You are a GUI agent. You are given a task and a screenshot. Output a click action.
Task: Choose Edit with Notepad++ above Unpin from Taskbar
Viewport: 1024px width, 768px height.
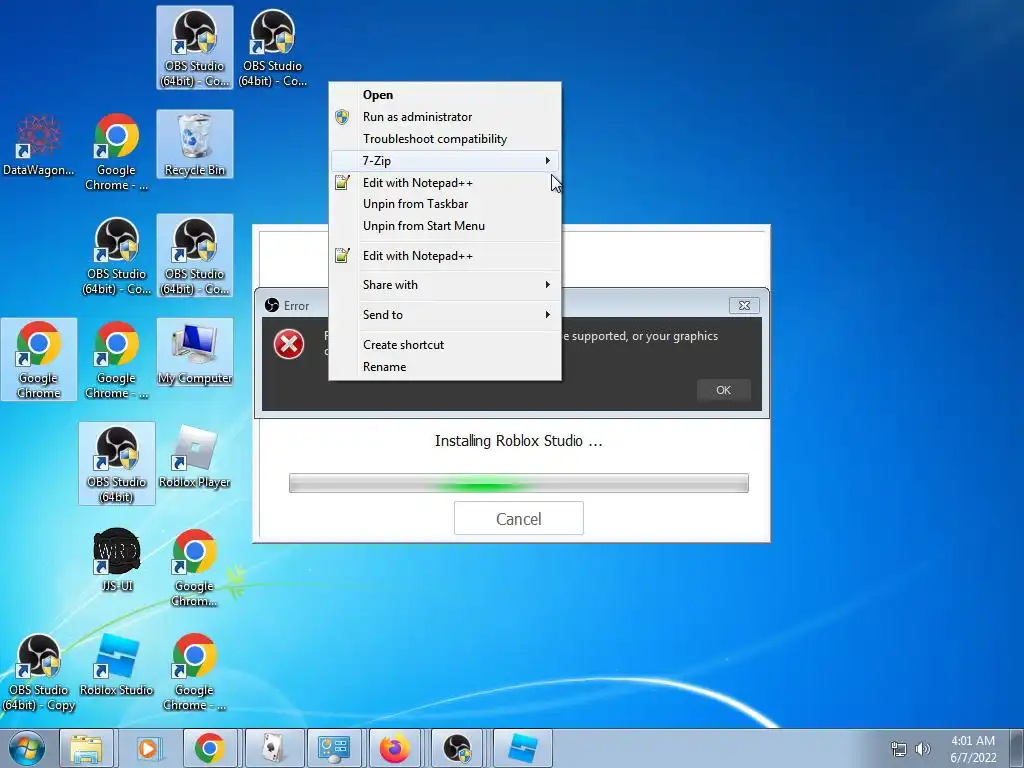445,183
